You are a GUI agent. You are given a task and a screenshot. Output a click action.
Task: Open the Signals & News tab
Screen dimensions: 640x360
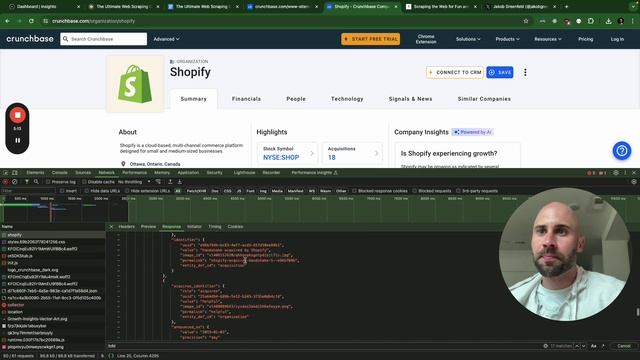[410, 99]
